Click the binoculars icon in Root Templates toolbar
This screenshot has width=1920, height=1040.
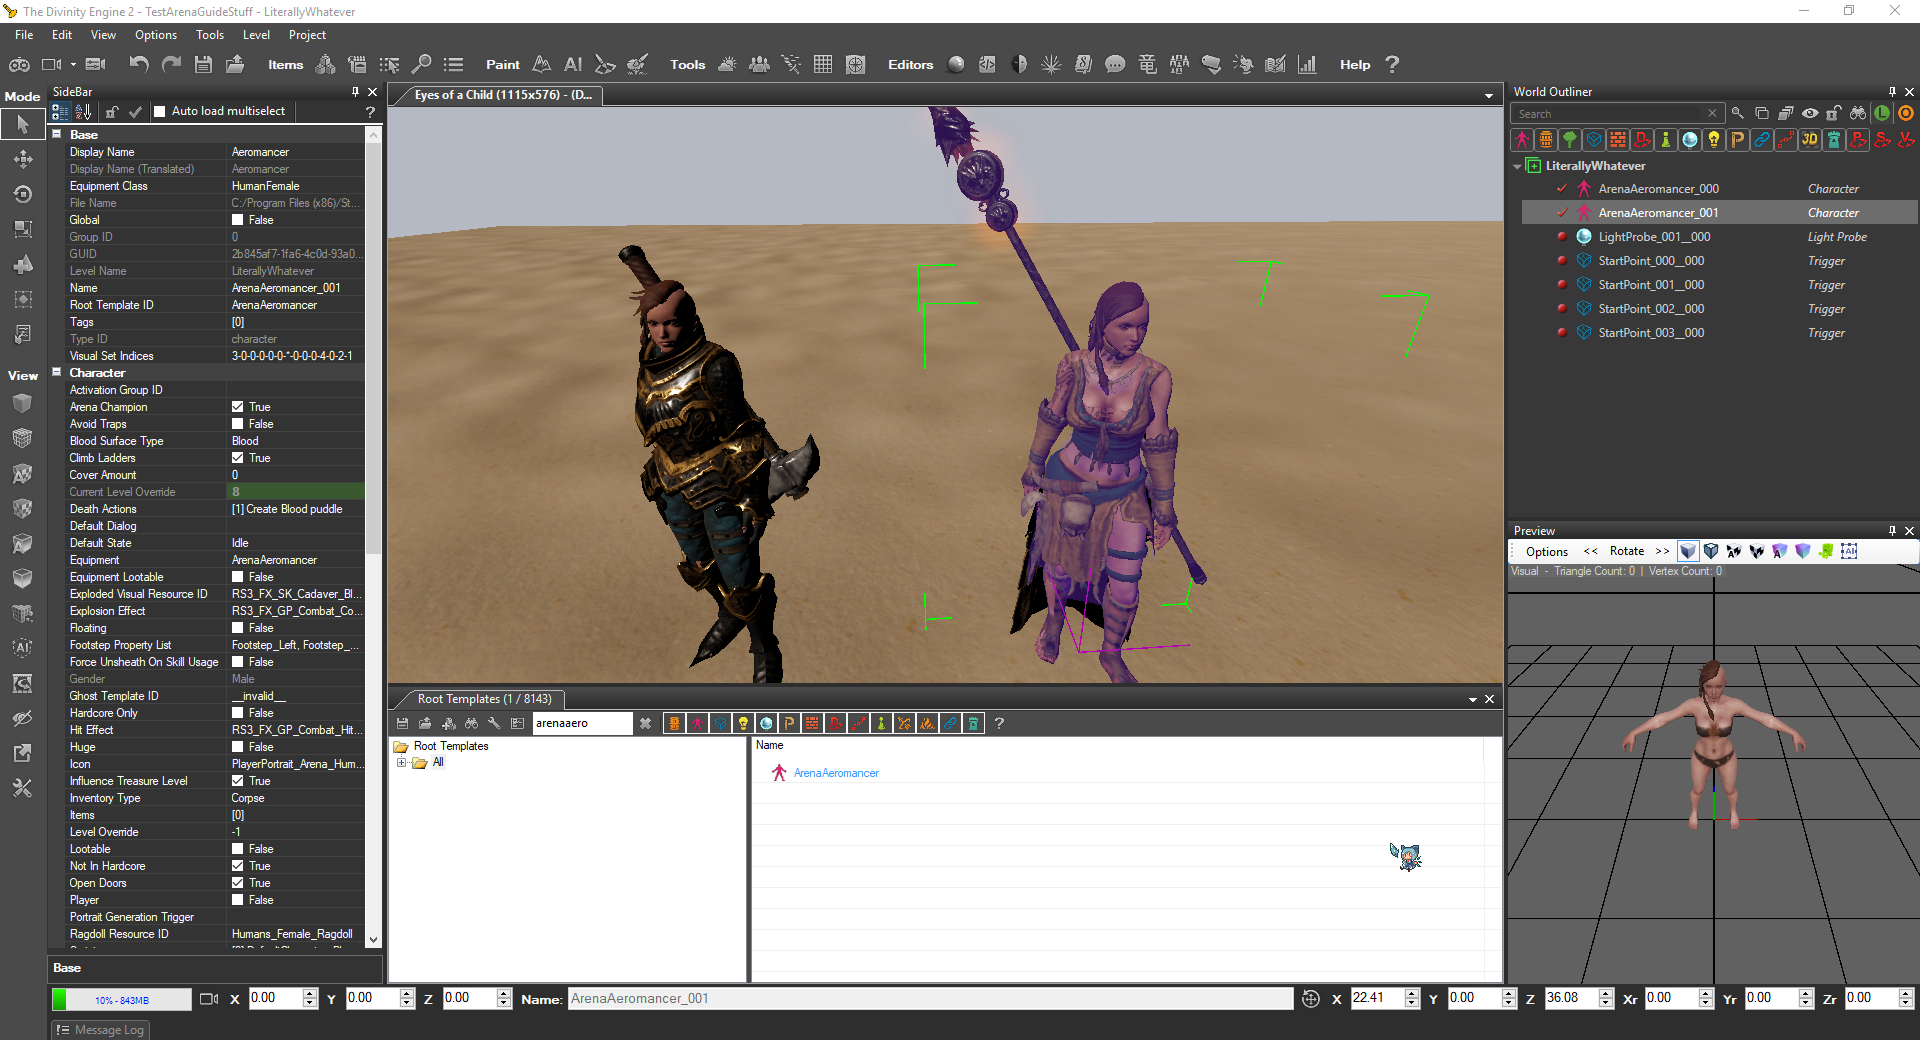click(x=471, y=723)
